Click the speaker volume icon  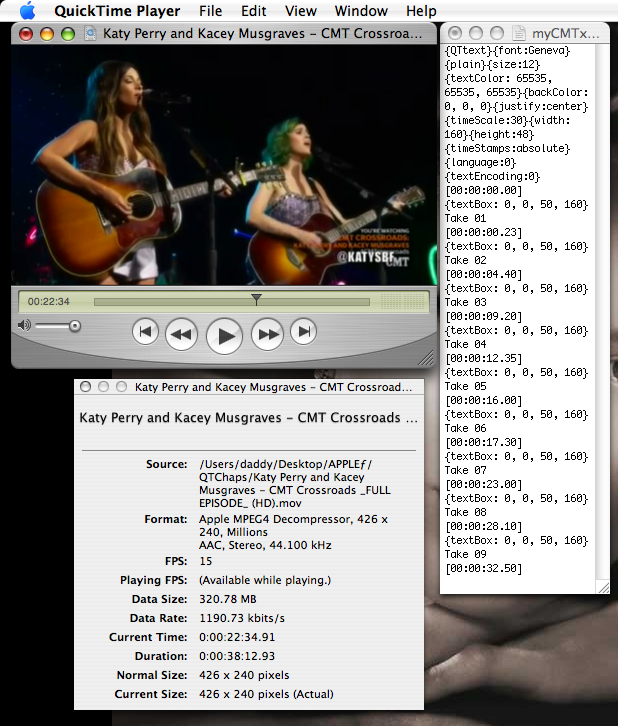(x=24, y=325)
